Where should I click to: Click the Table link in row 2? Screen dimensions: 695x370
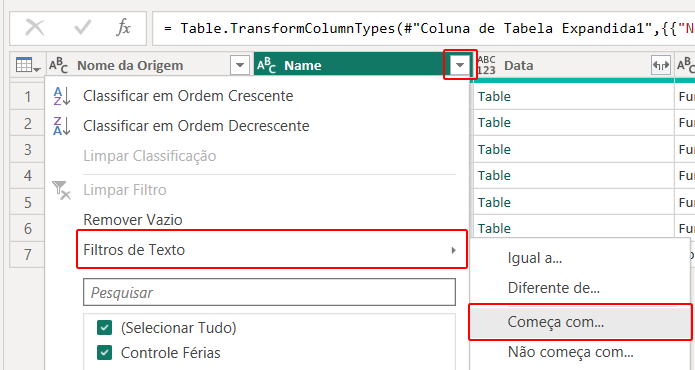click(x=494, y=122)
